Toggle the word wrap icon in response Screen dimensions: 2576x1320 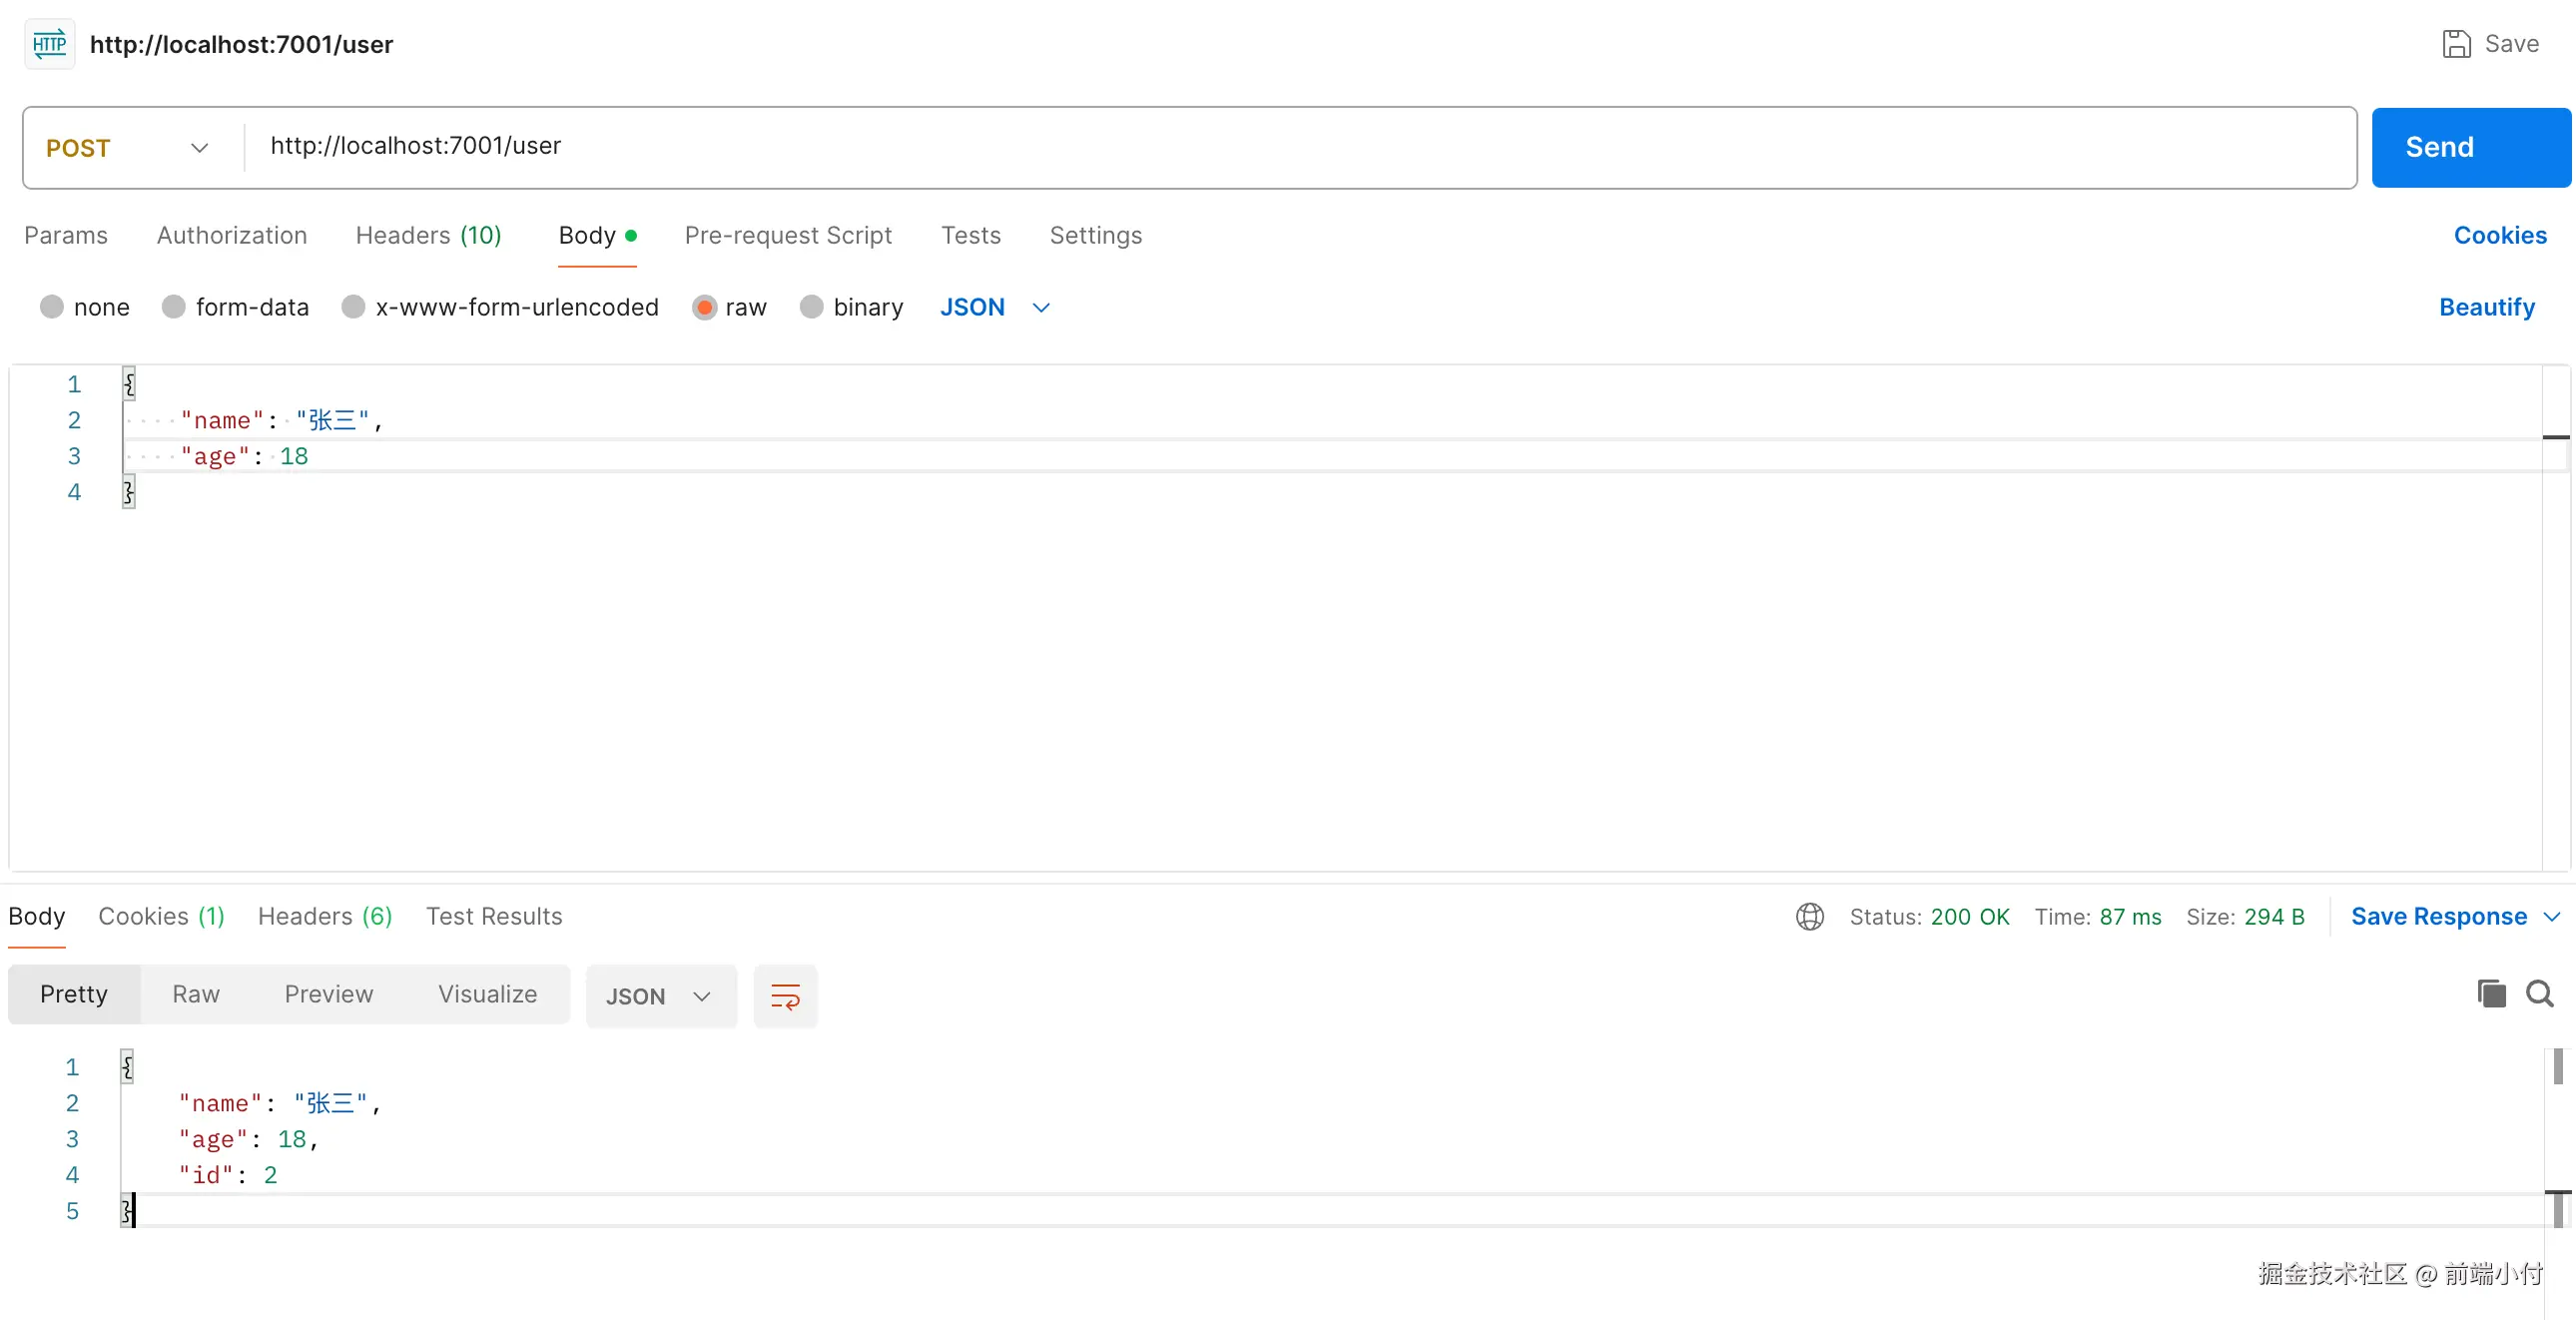click(785, 996)
